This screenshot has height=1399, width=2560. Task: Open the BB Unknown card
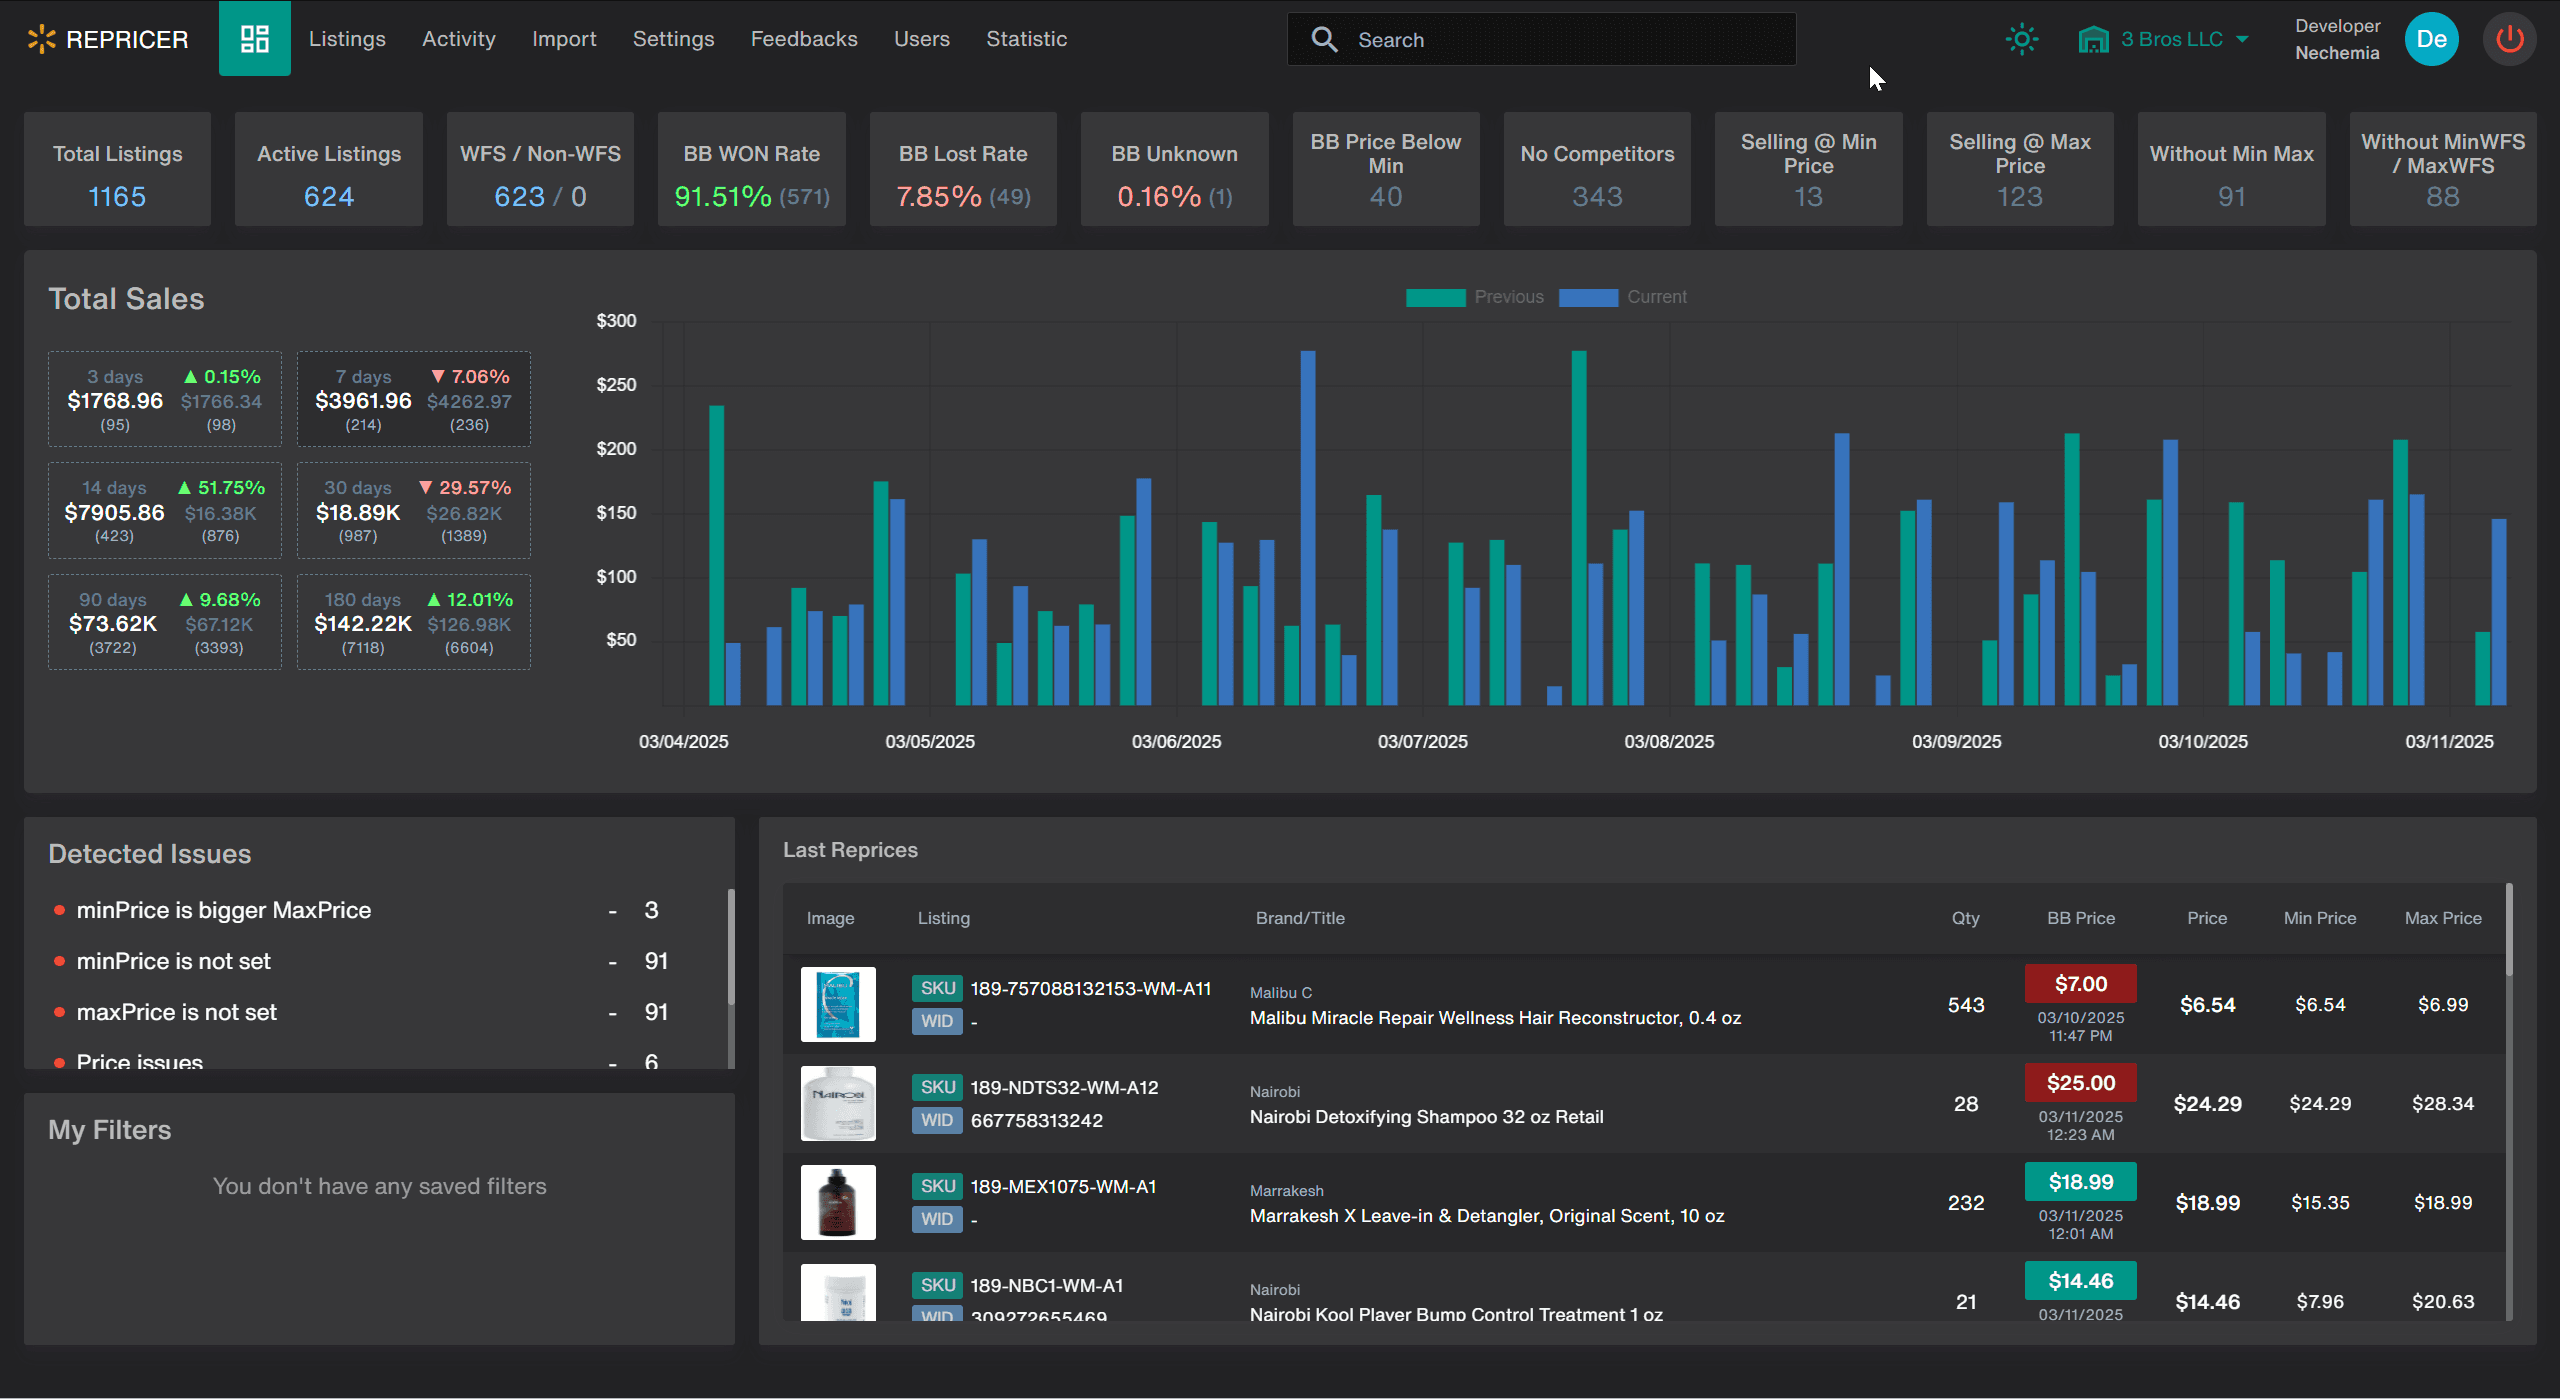click(1174, 169)
